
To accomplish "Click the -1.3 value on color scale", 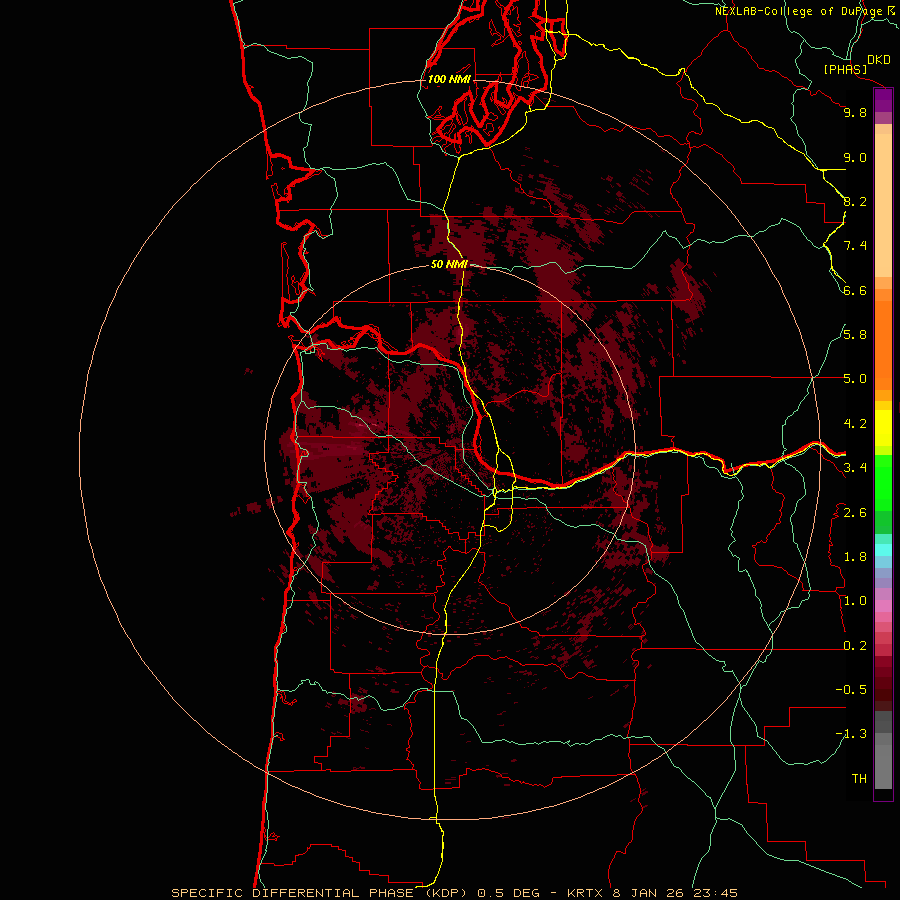I will click(851, 734).
